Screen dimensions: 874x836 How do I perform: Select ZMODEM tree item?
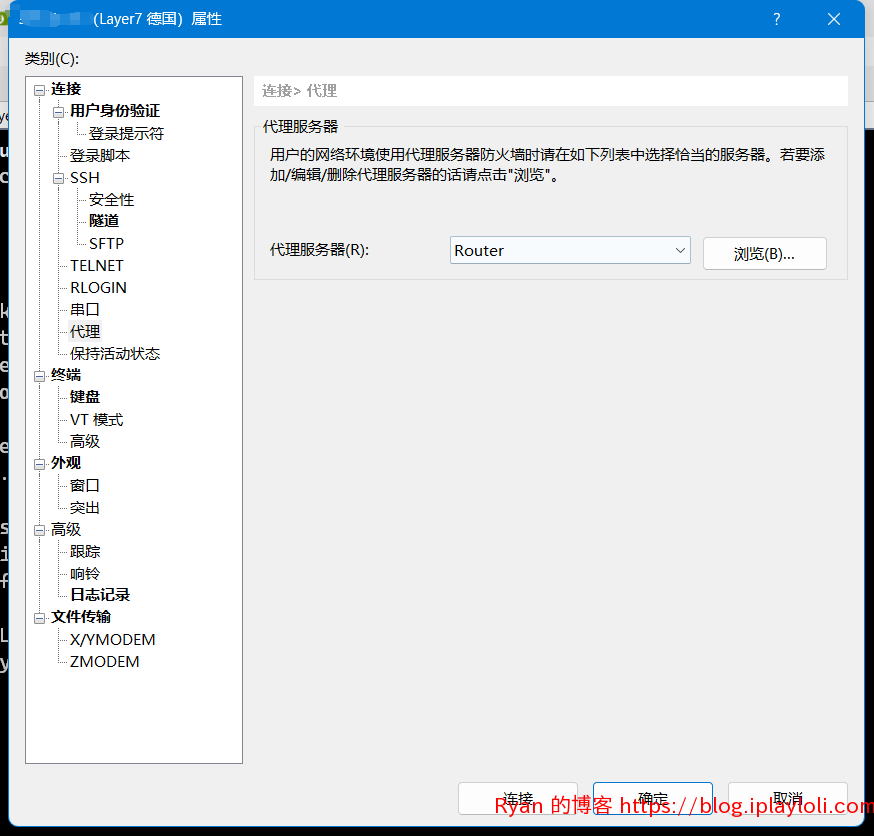(104, 662)
